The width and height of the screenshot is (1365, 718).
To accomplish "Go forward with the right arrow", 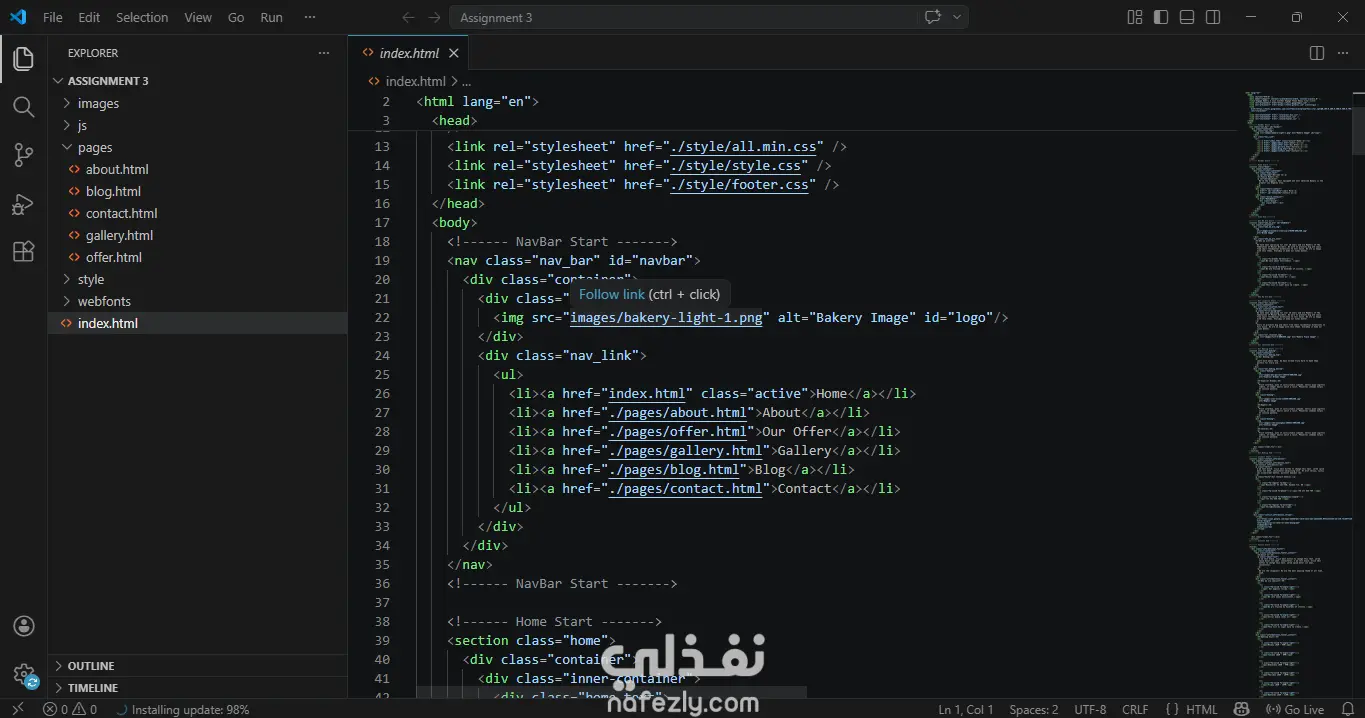I will pos(434,17).
